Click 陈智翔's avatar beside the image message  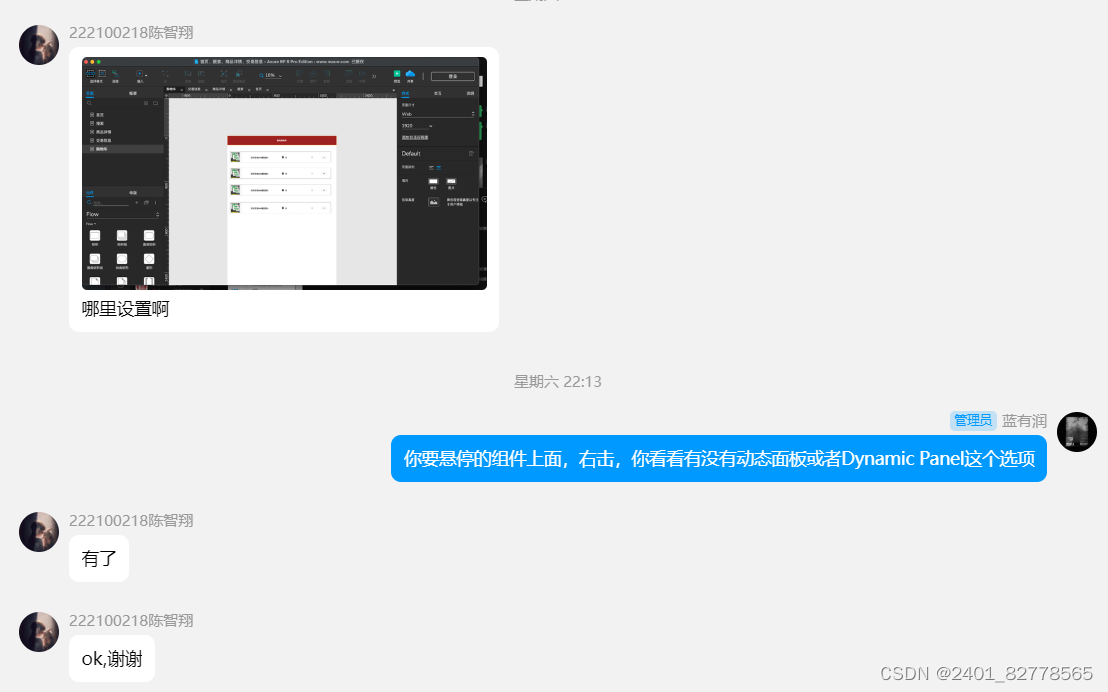point(39,45)
